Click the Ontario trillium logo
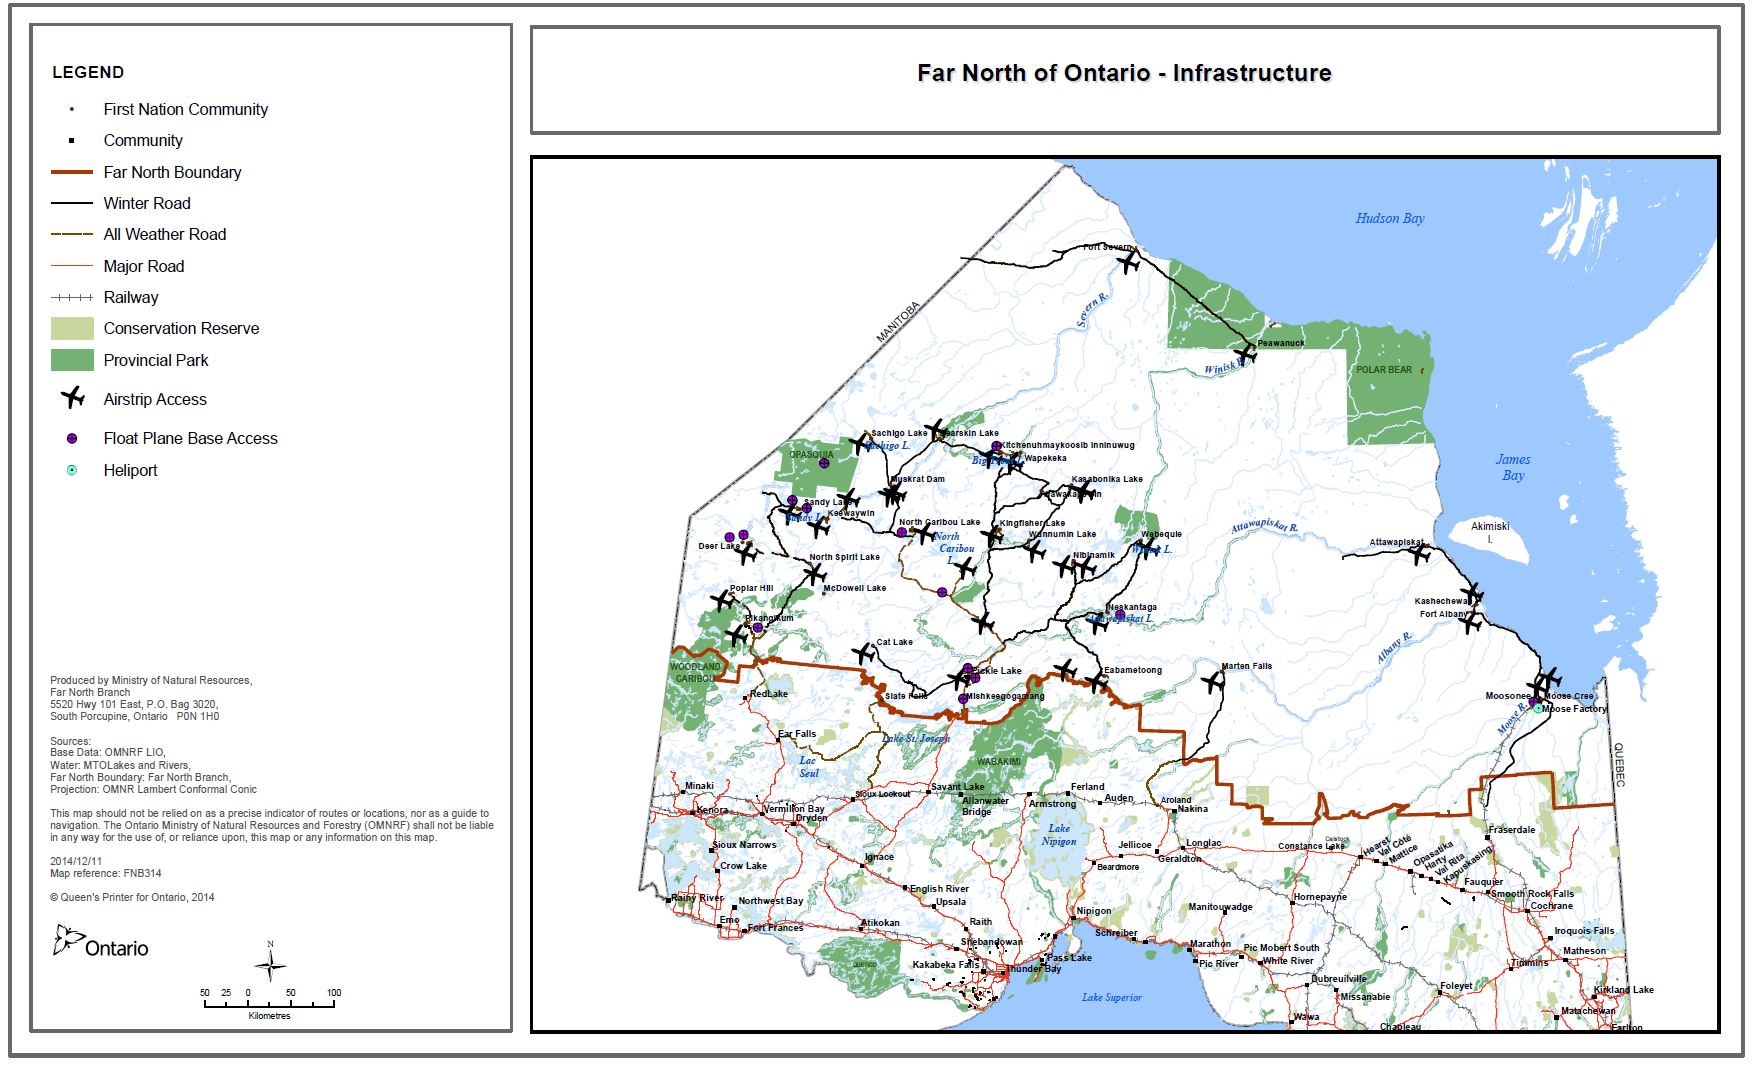 coord(69,939)
